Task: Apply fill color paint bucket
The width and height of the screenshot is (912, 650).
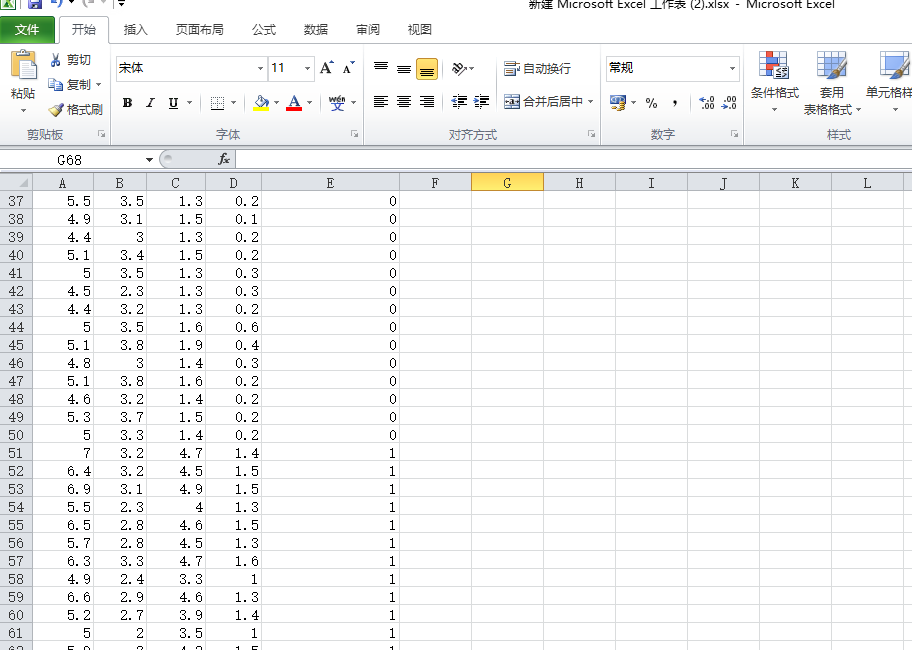Action: [262, 103]
